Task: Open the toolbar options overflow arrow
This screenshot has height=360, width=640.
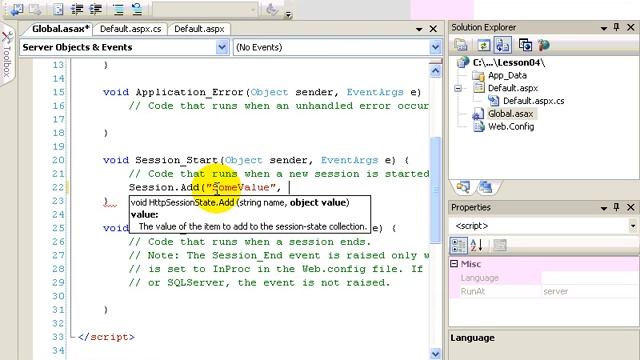Action: [288, 15]
